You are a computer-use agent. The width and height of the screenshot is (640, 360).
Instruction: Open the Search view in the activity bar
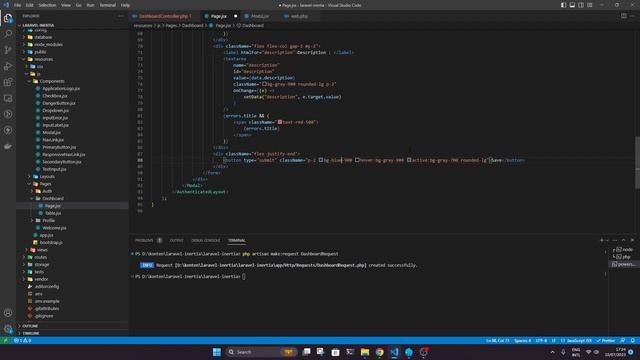8,34
